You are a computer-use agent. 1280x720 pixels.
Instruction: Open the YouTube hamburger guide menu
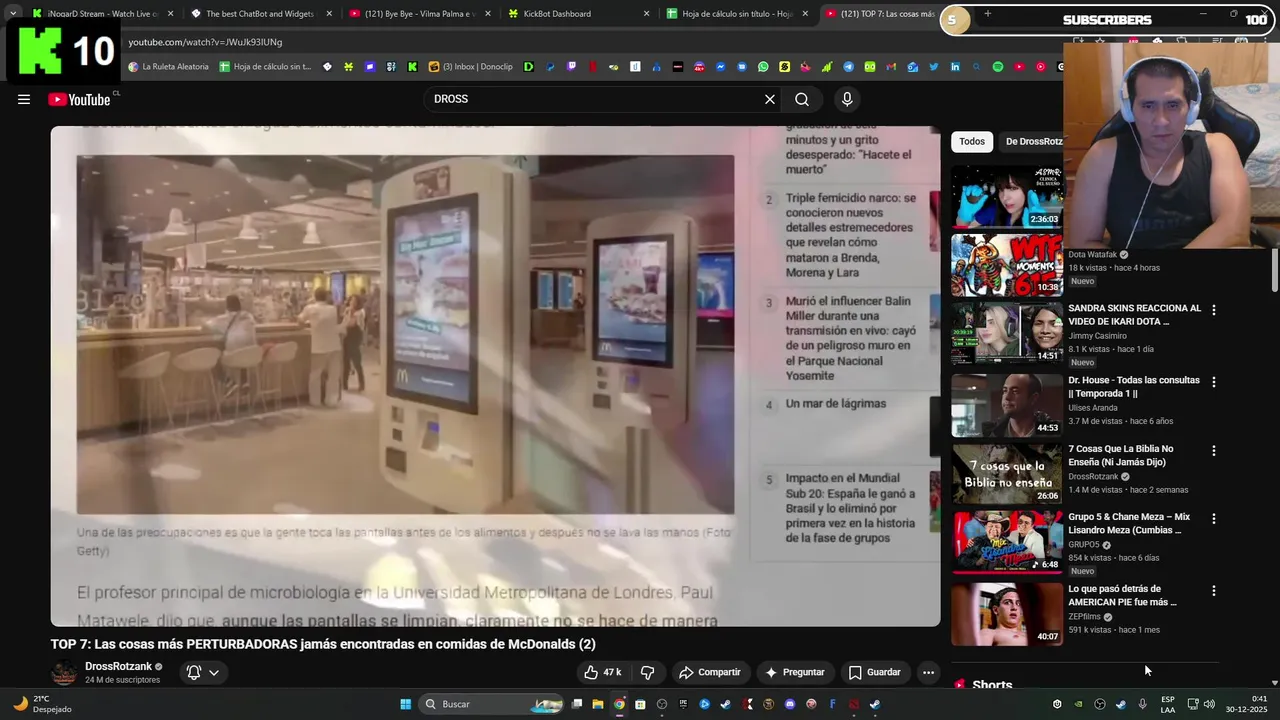(24, 99)
